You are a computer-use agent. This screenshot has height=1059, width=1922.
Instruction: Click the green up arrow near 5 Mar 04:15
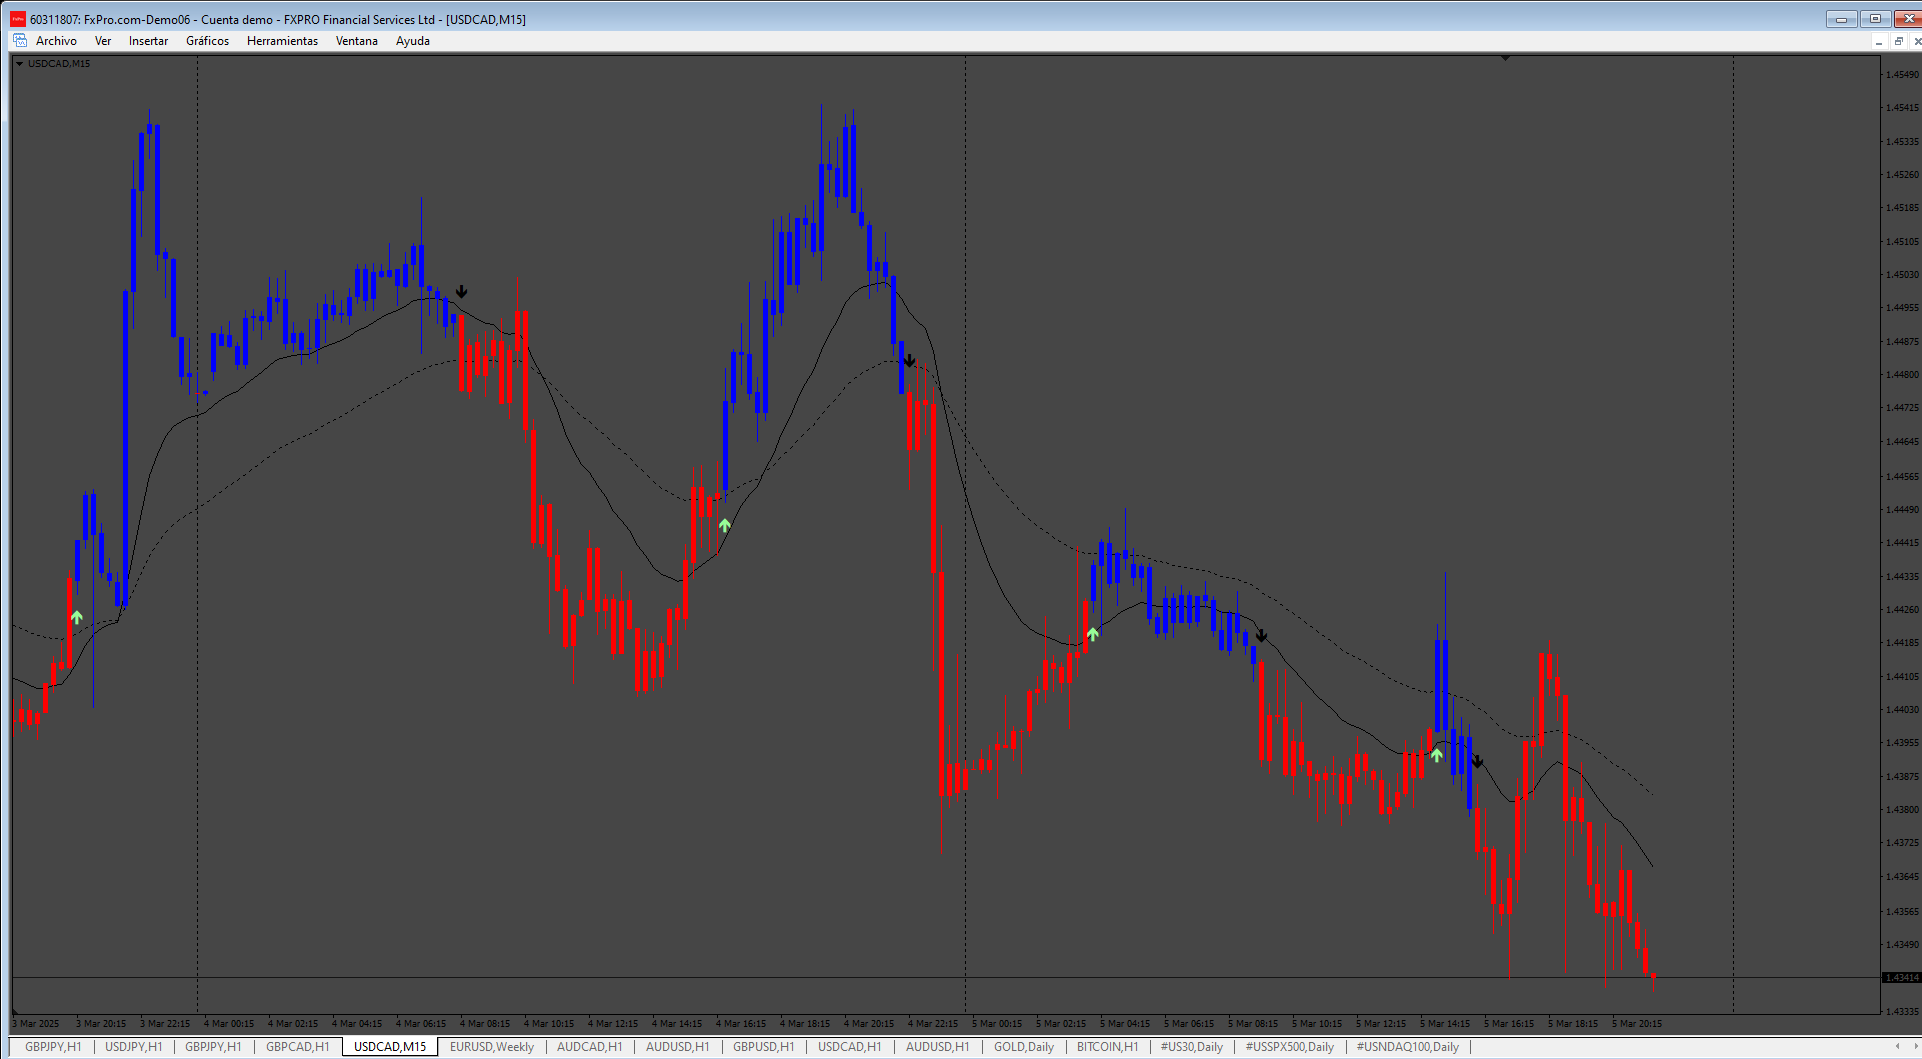click(1093, 634)
